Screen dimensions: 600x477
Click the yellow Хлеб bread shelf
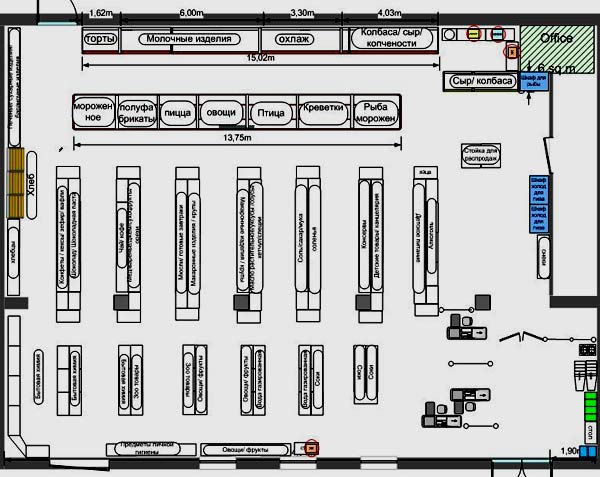pyautogui.click(x=17, y=186)
